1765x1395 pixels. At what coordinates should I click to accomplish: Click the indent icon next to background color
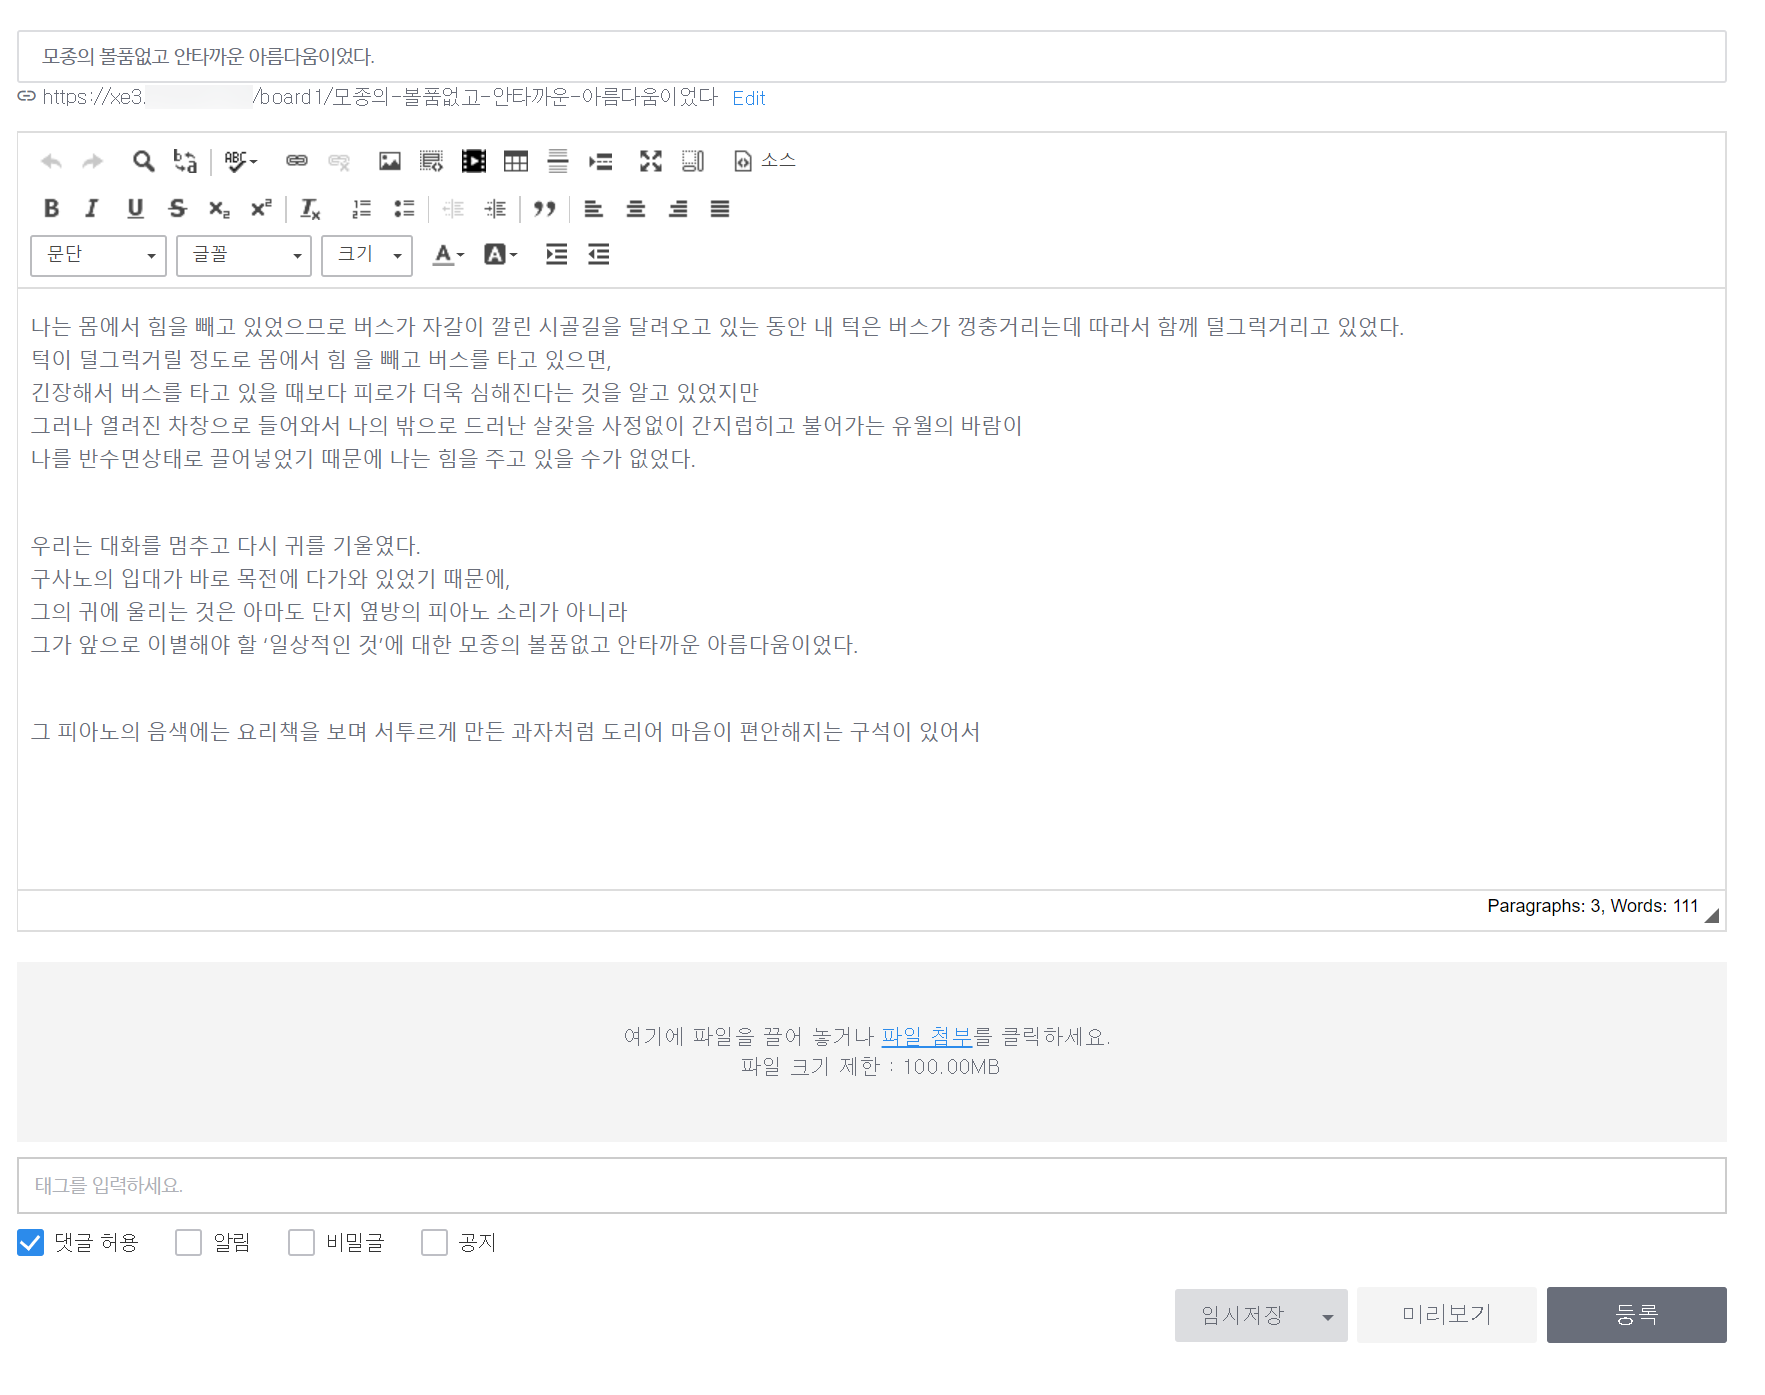click(557, 255)
